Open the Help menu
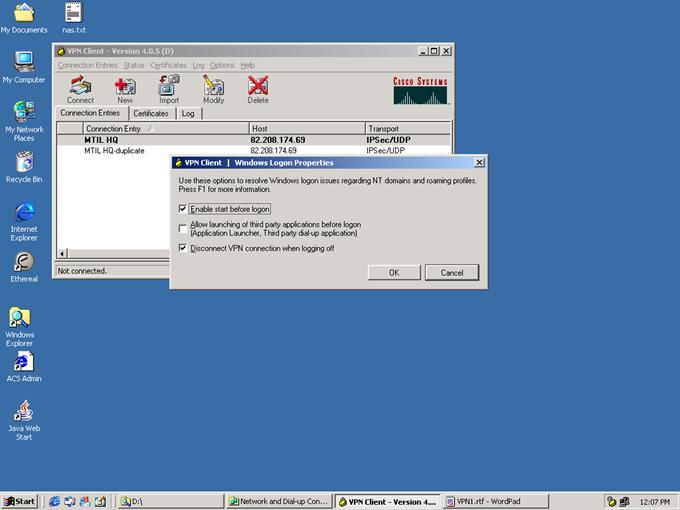Image resolution: width=680 pixels, height=510 pixels. pyautogui.click(x=247, y=65)
